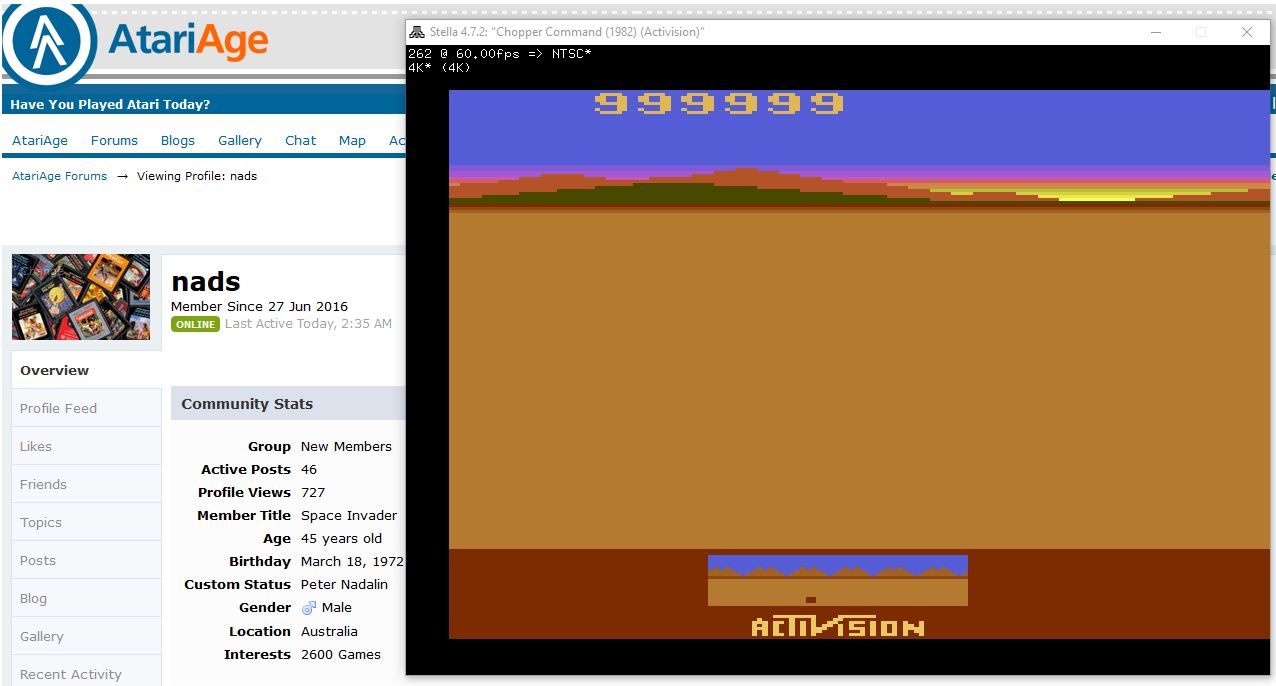Click the '262 @ 60.00fps => NTSC*' info line
Image resolution: width=1276 pixels, height=686 pixels.
[499, 54]
